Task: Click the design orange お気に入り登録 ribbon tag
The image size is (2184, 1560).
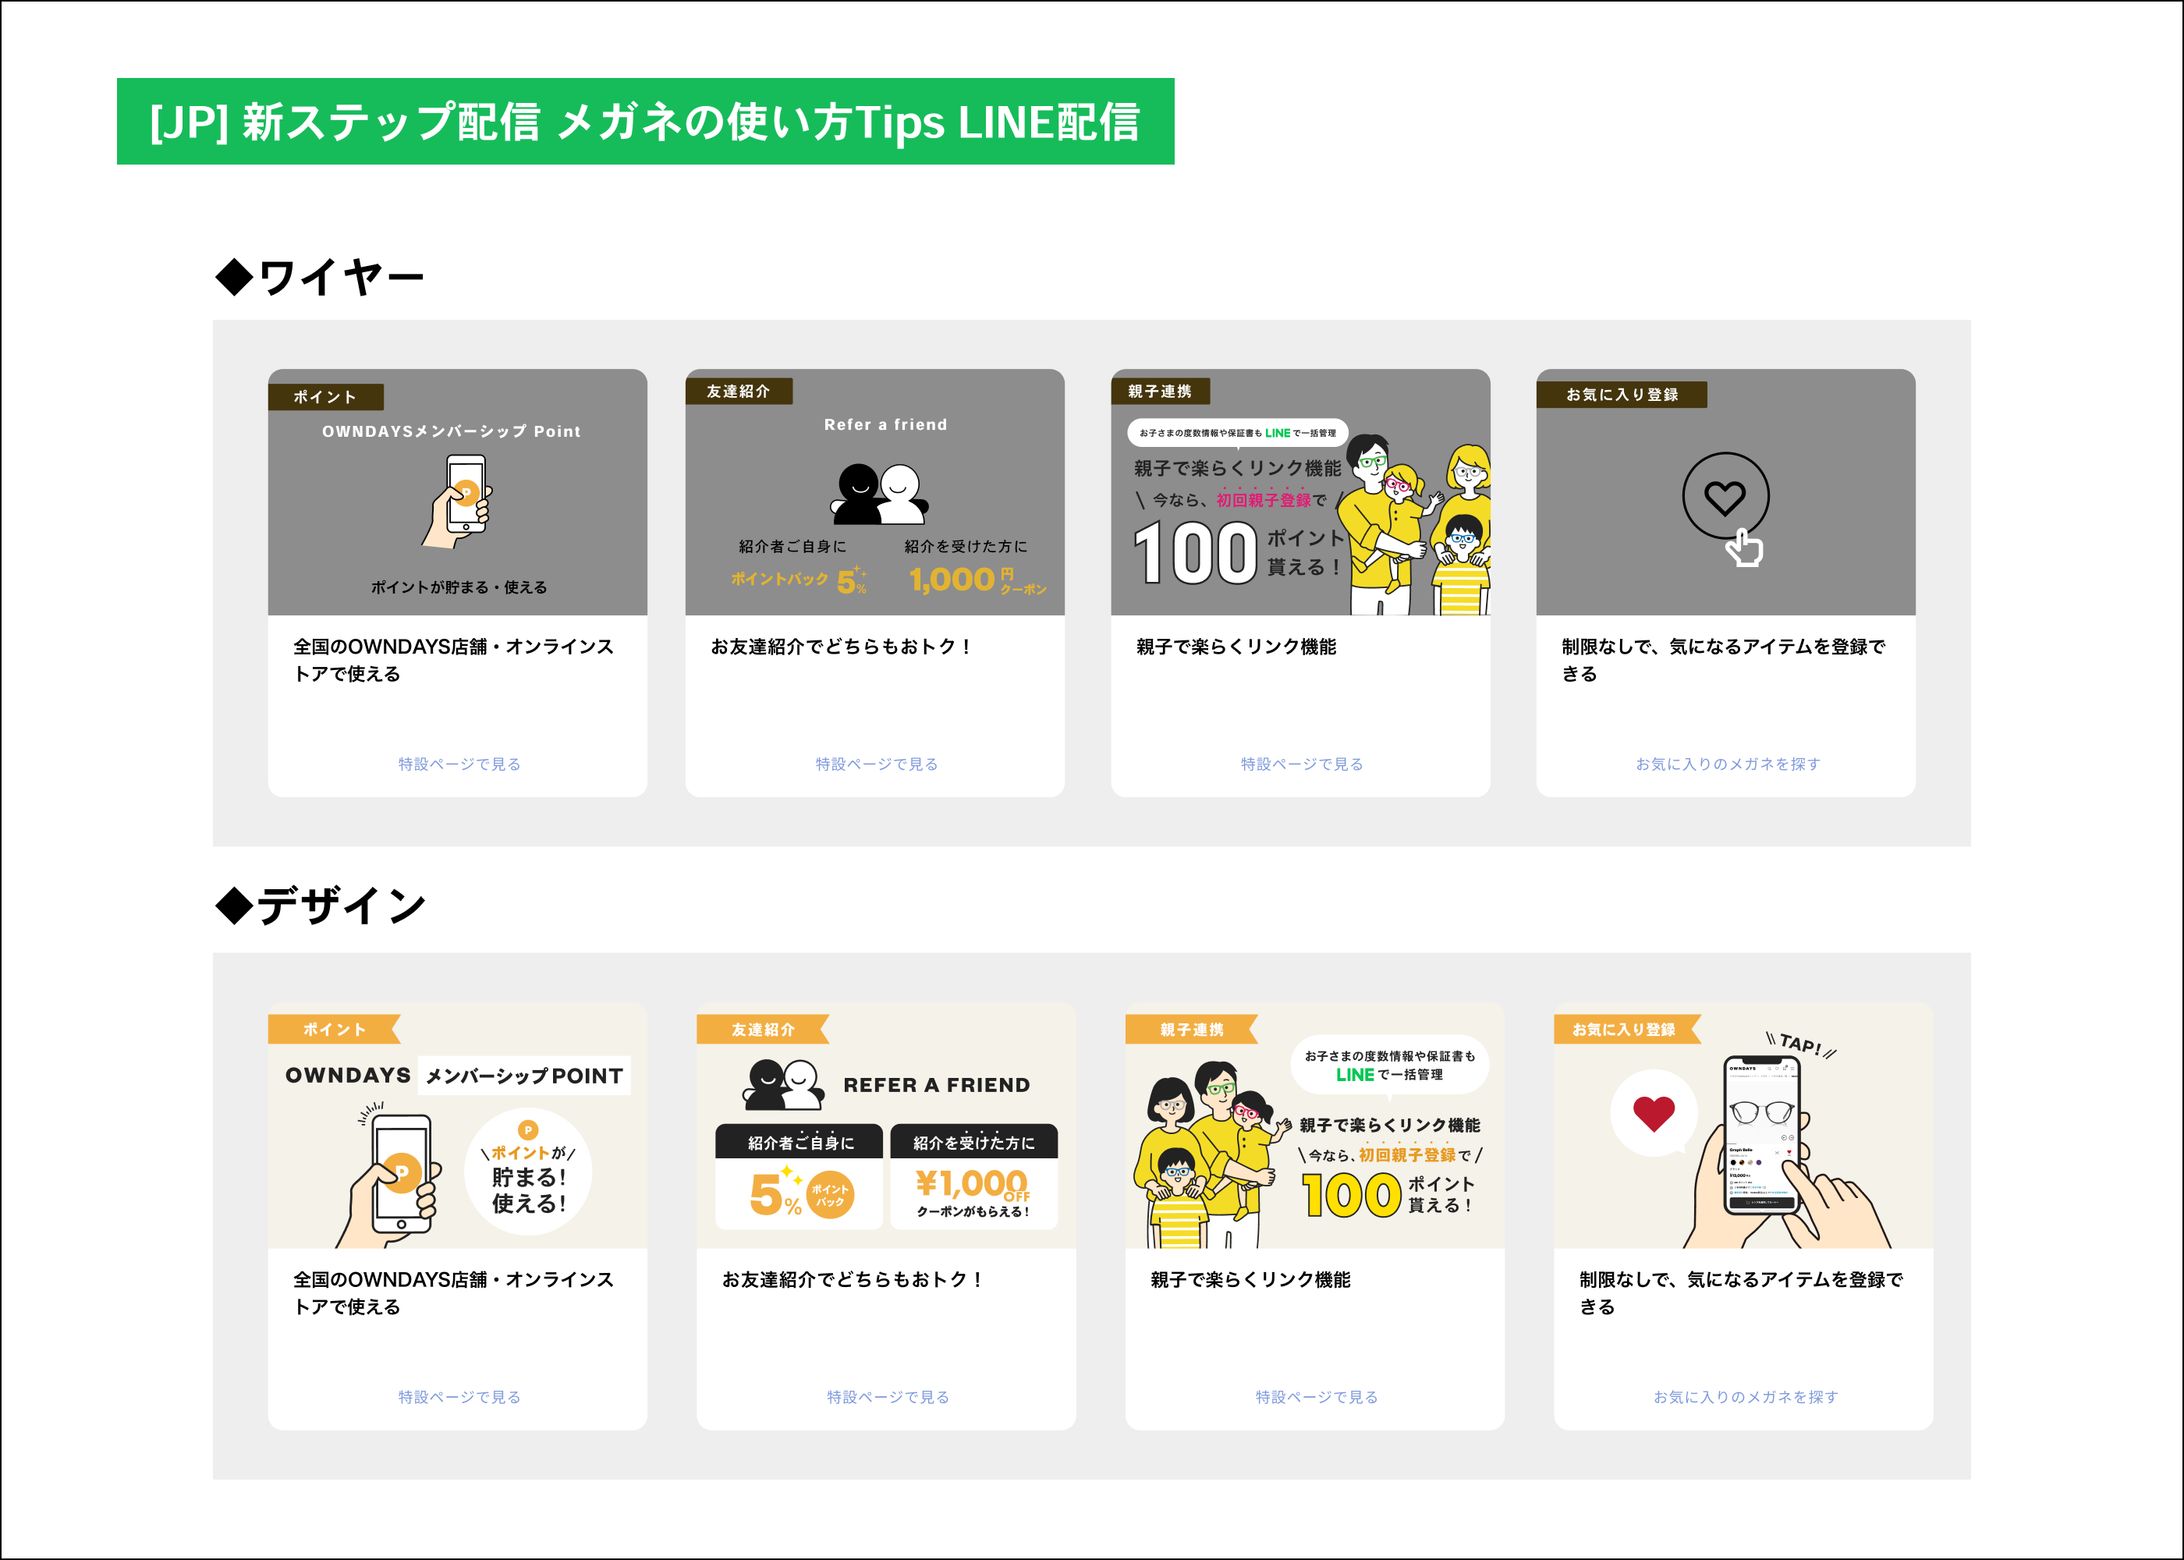Action: pyautogui.click(x=1627, y=1029)
